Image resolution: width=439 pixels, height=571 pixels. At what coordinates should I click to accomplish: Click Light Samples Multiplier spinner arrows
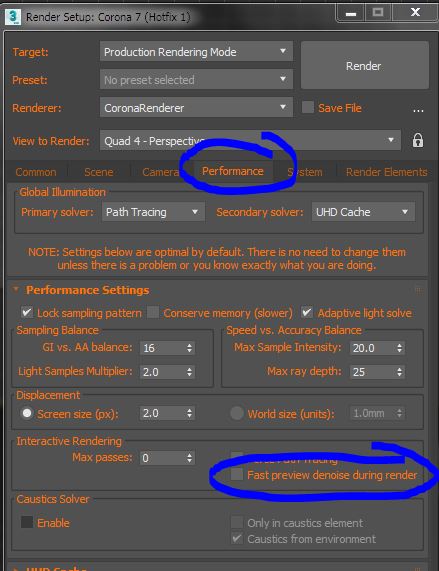(189, 372)
